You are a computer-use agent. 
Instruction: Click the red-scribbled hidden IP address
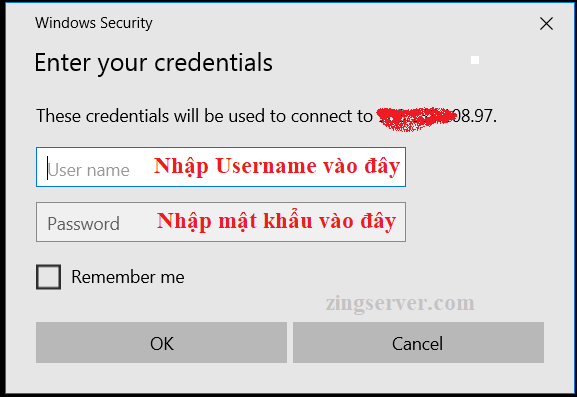click(416, 118)
